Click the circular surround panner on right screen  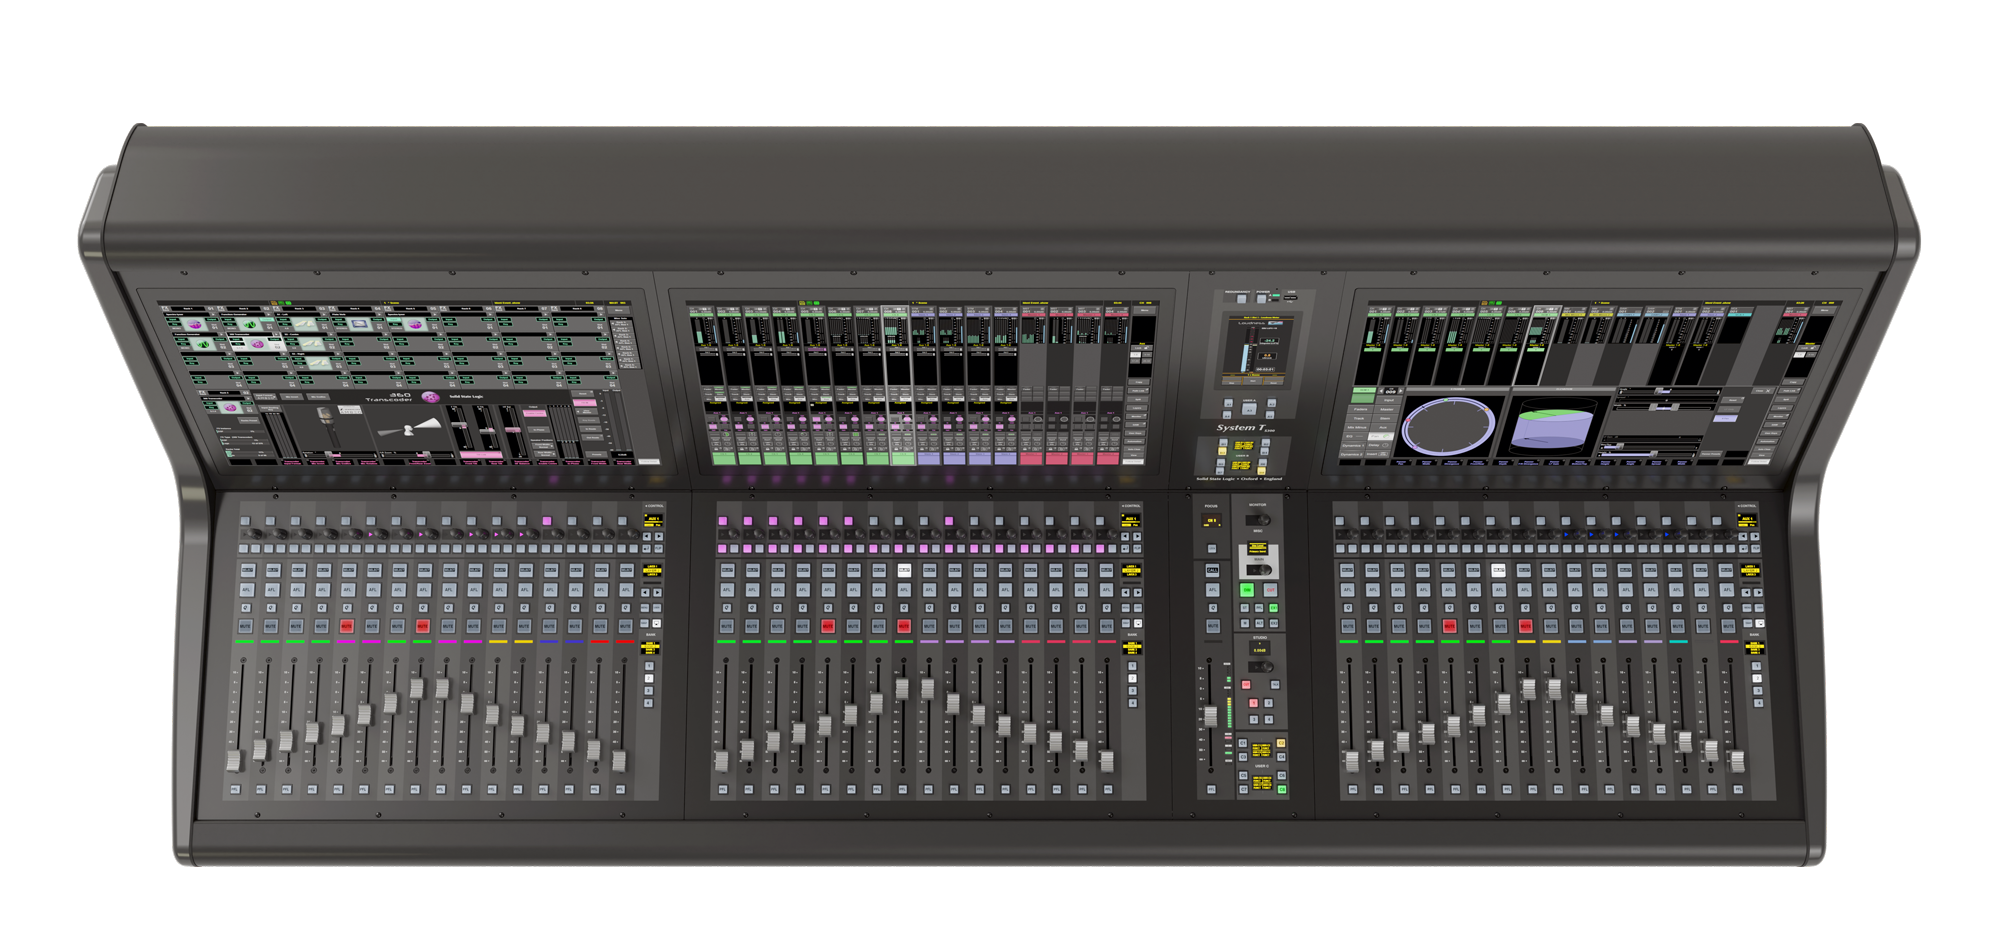tap(1448, 426)
